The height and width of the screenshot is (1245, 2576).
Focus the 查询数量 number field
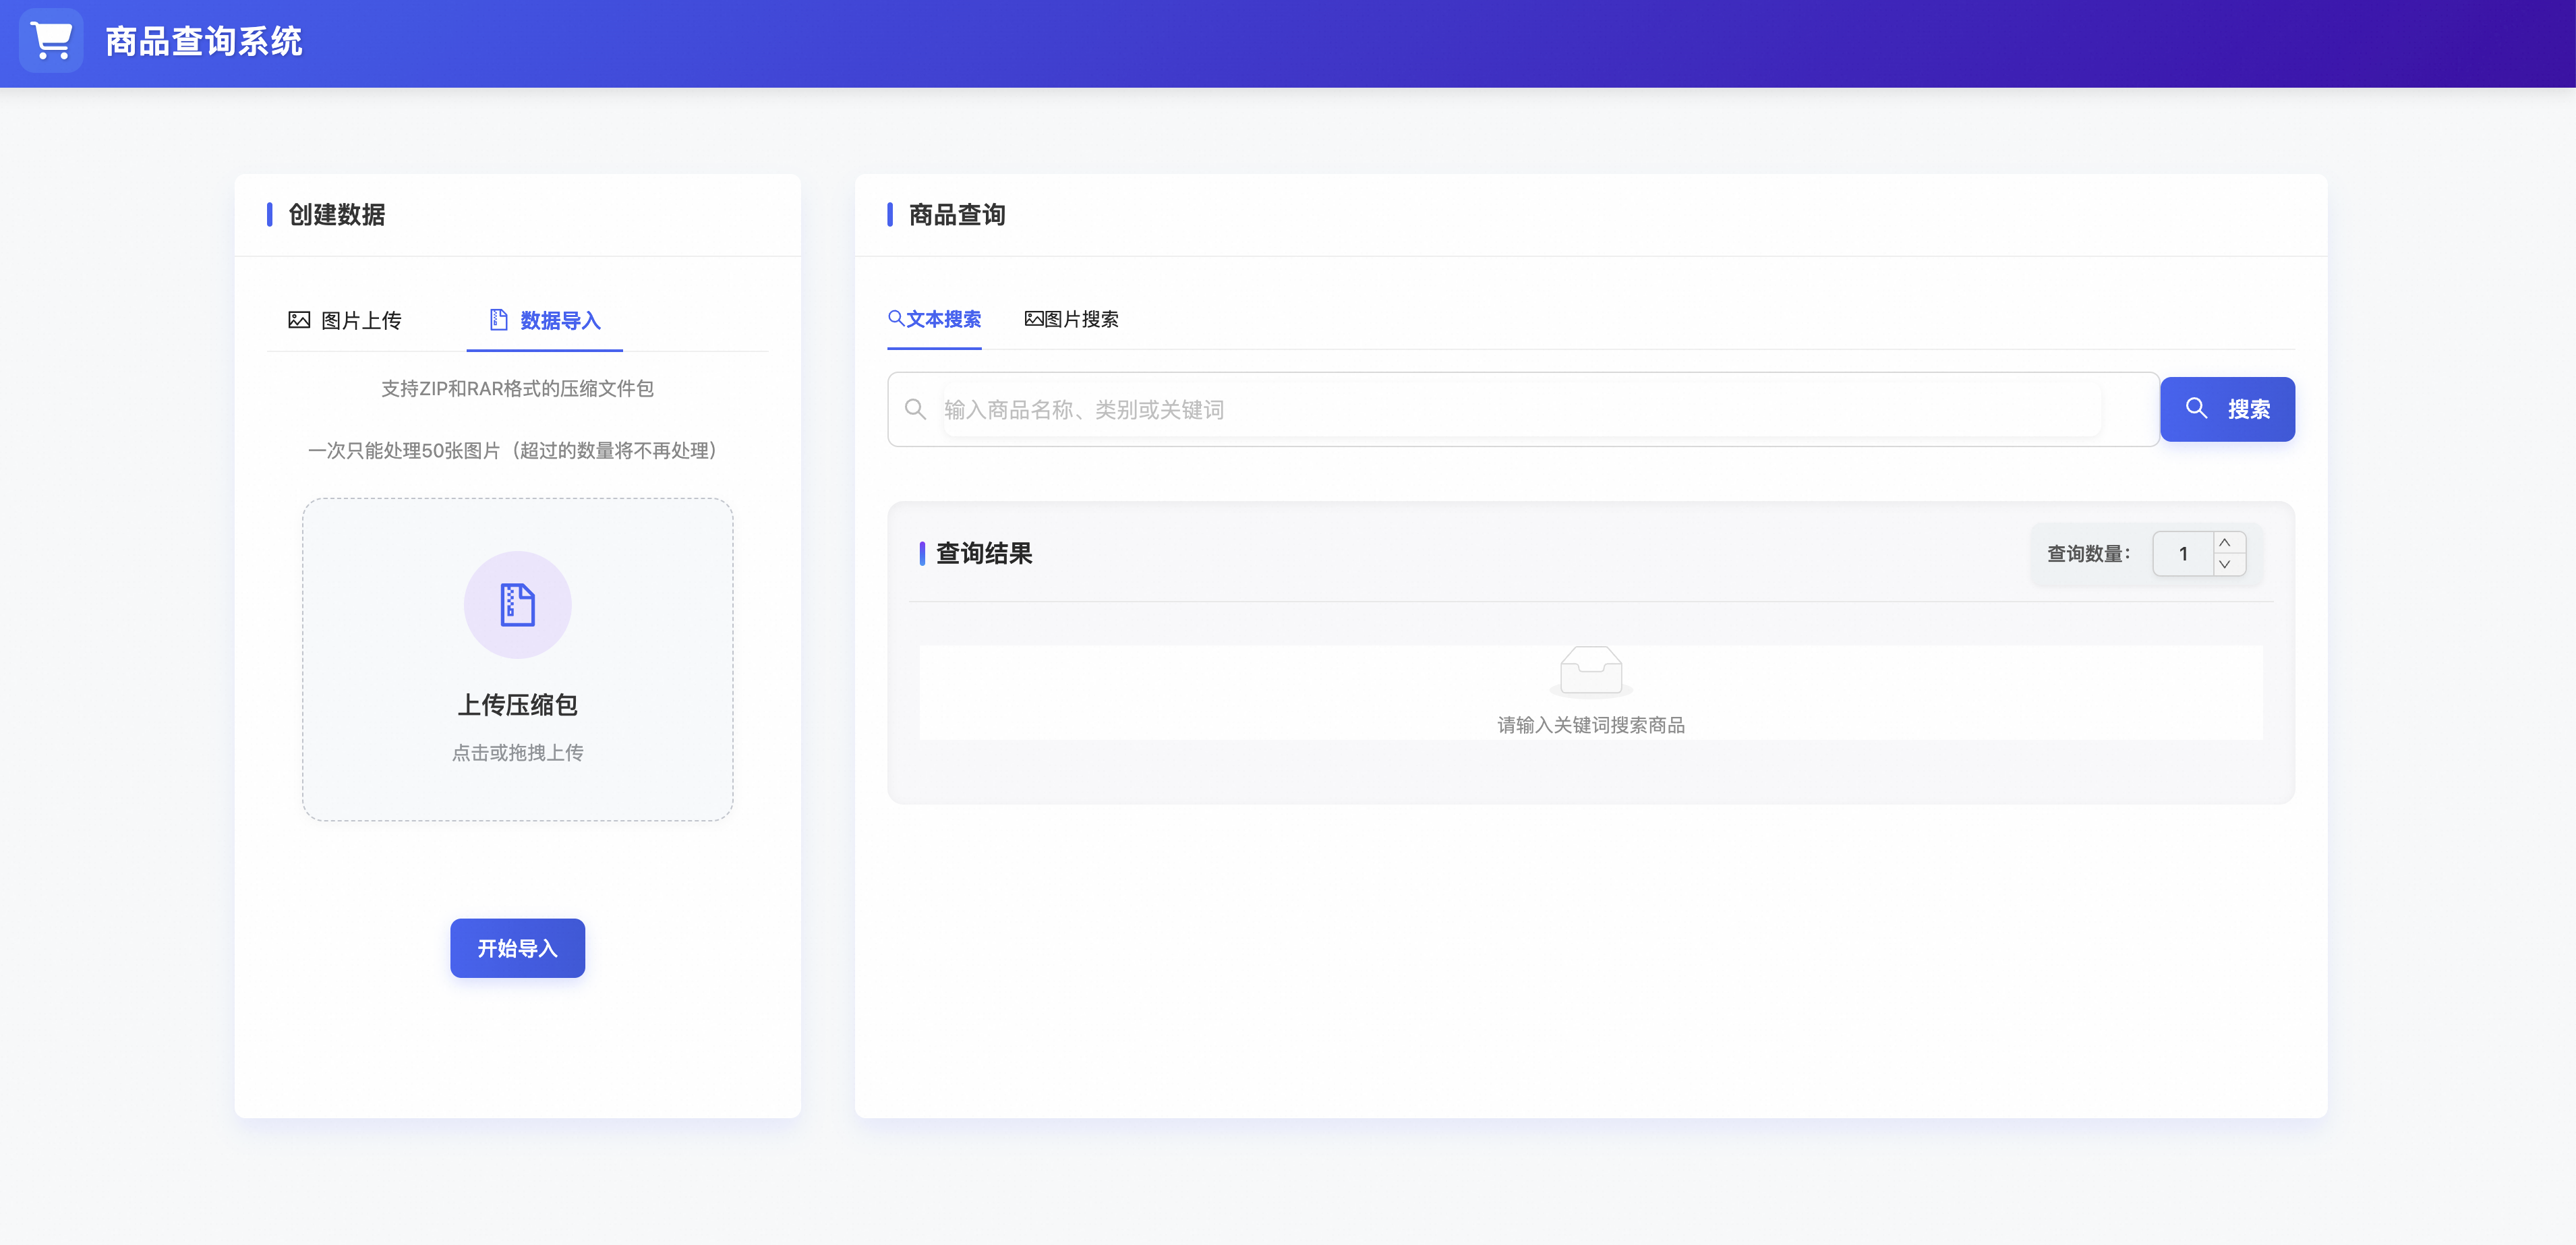(2183, 553)
